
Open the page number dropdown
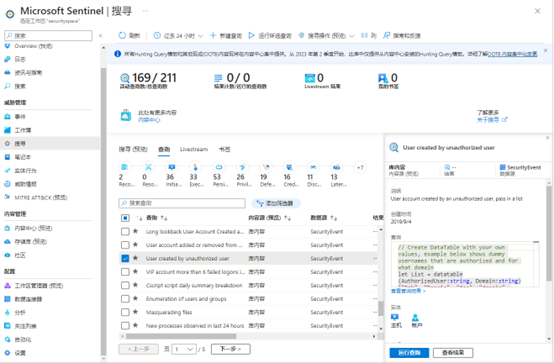[184, 349]
